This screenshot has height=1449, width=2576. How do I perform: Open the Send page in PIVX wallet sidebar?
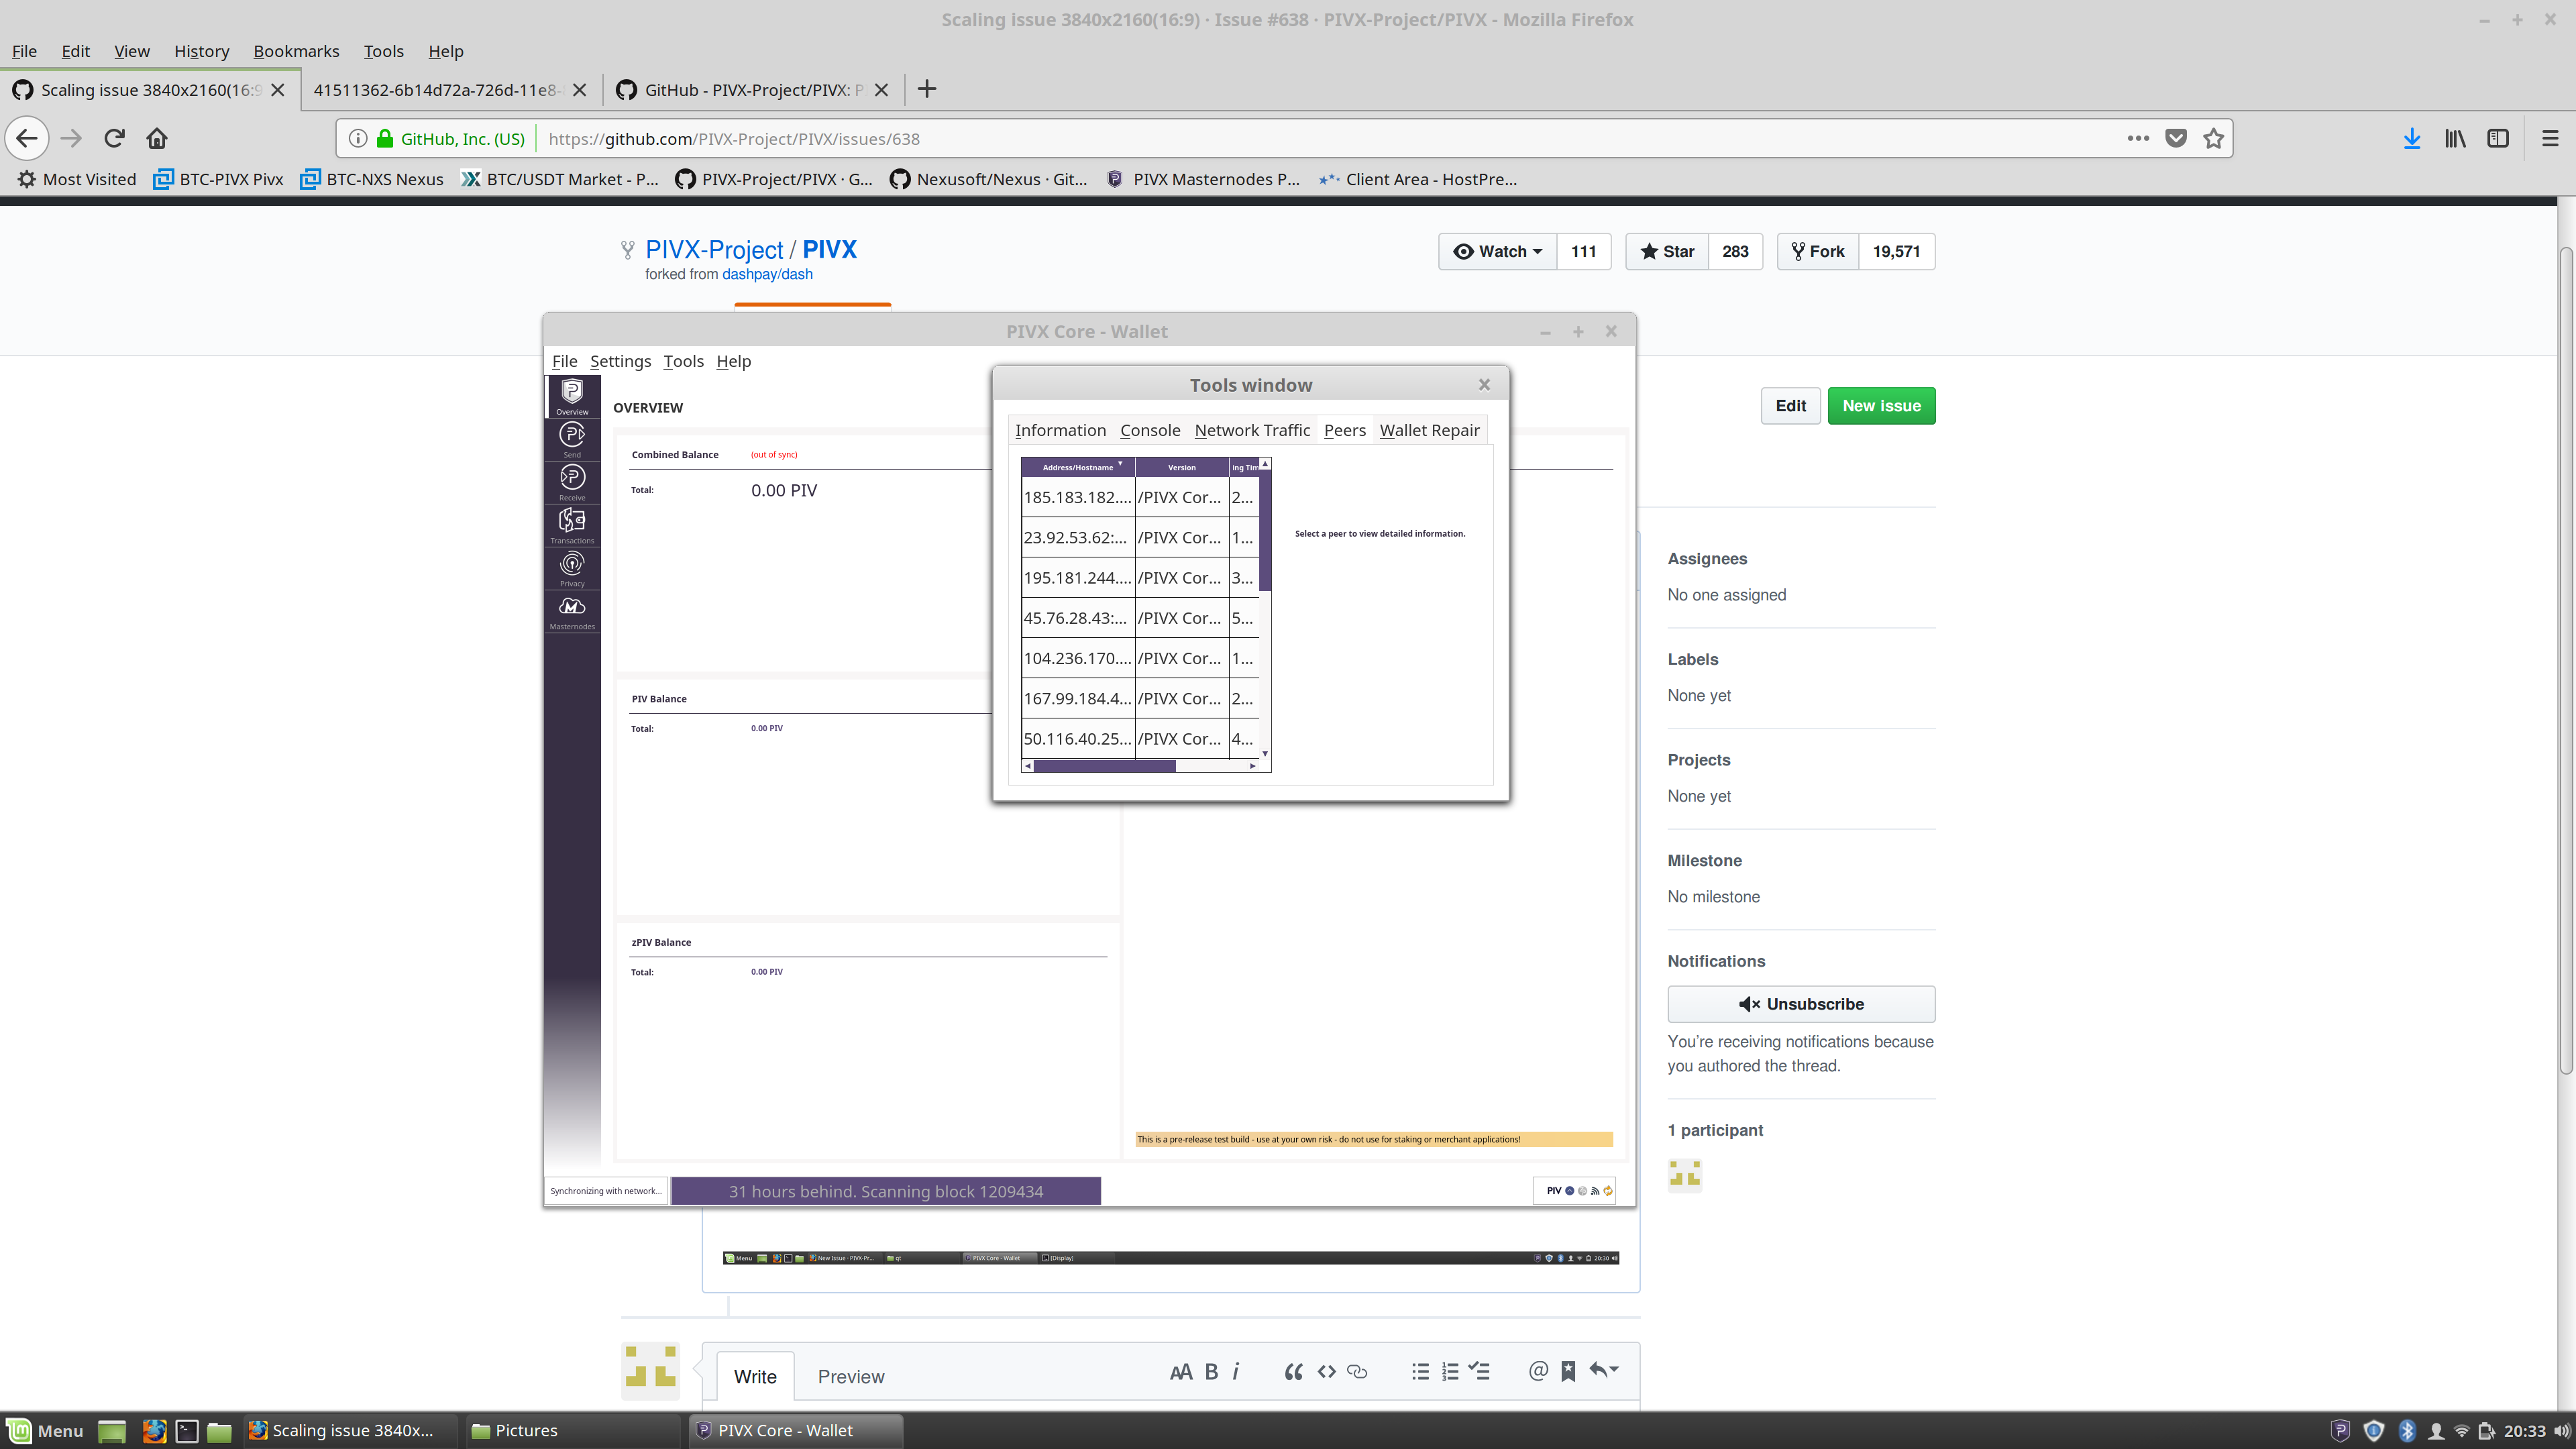[572, 439]
